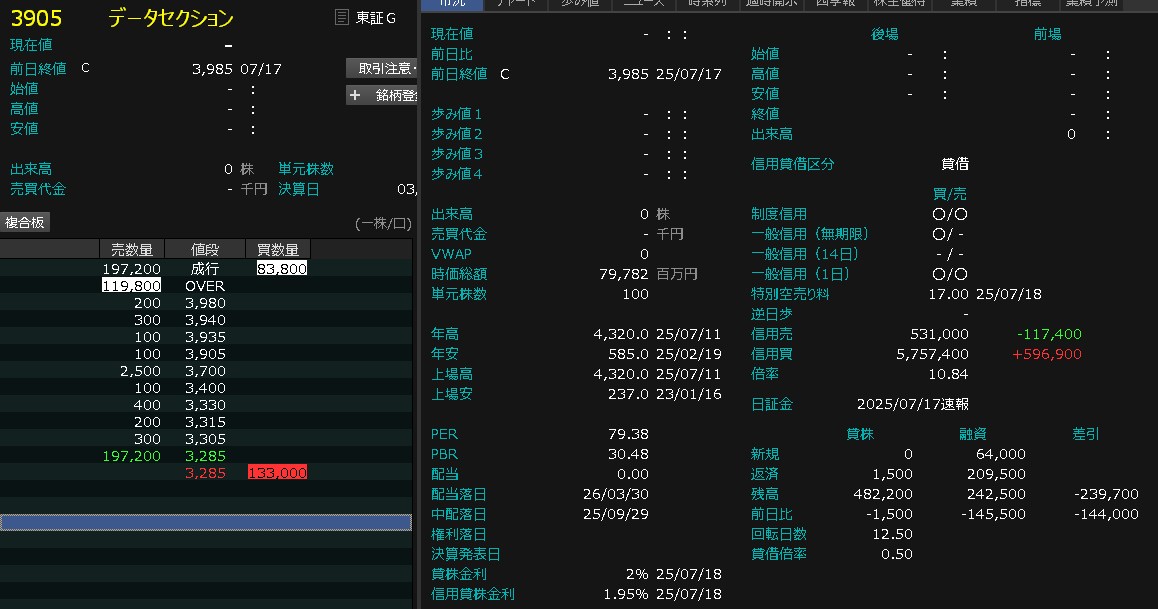This screenshot has width=1158, height=609.
Task: Click the stock code 3905
Action: point(36,18)
